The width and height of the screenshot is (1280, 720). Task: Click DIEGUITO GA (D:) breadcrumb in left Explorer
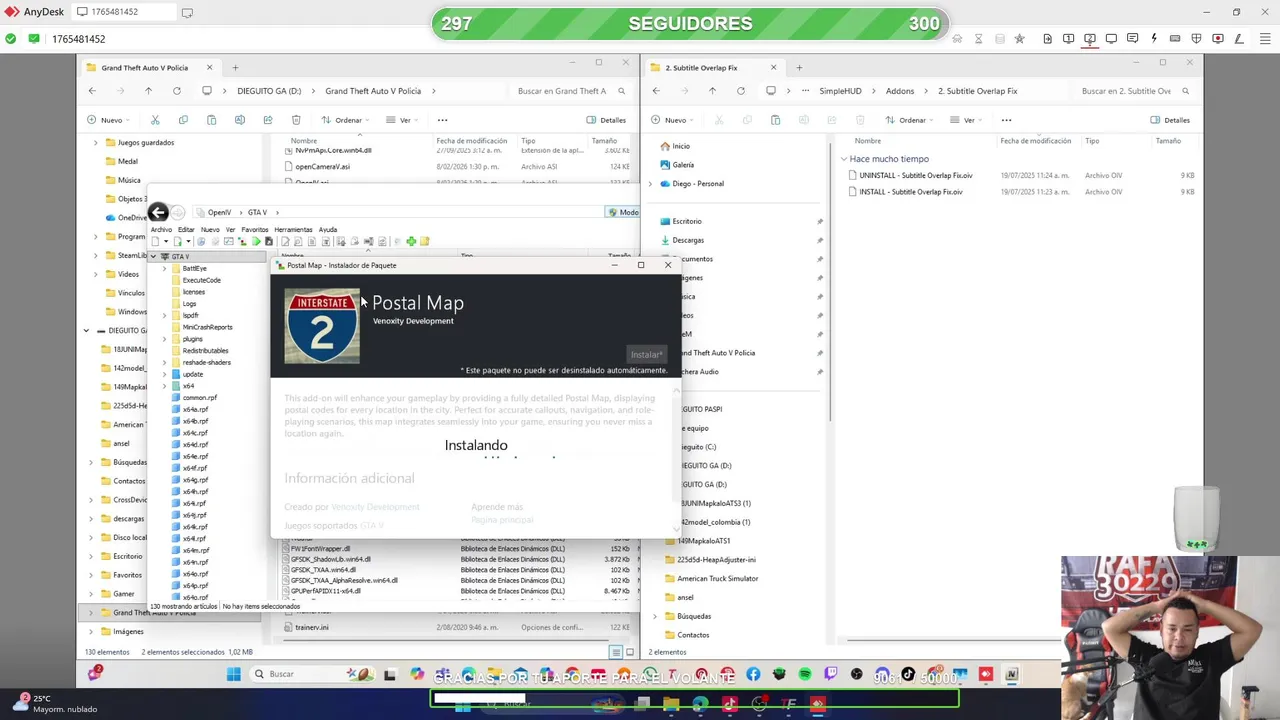(269, 91)
